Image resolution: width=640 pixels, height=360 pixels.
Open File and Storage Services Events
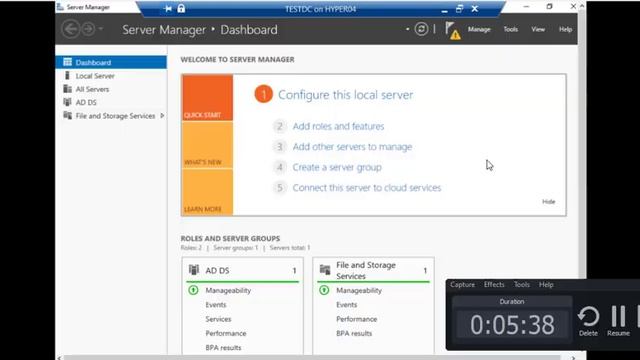tap(347, 305)
